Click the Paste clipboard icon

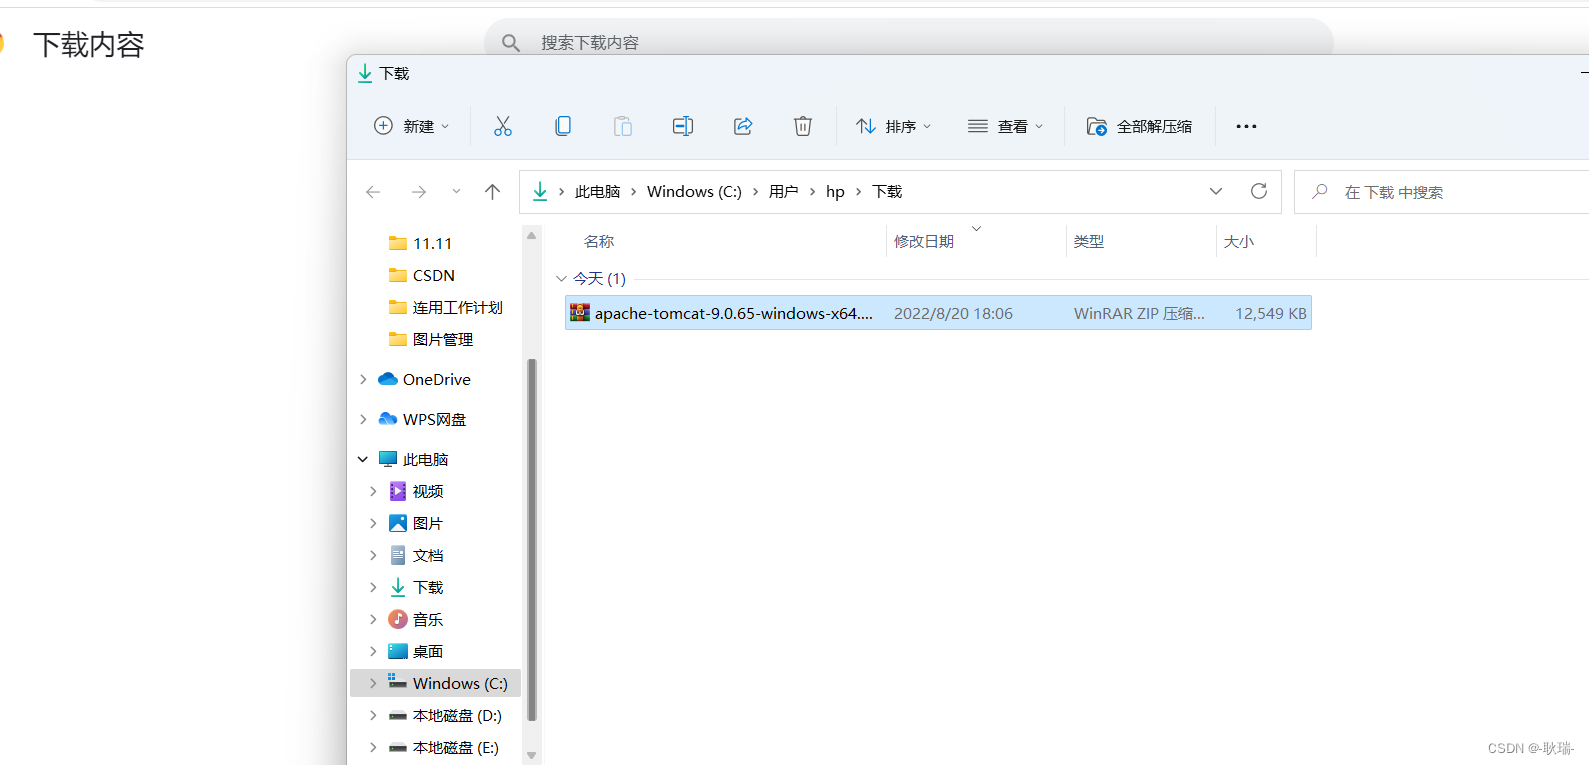point(623,126)
